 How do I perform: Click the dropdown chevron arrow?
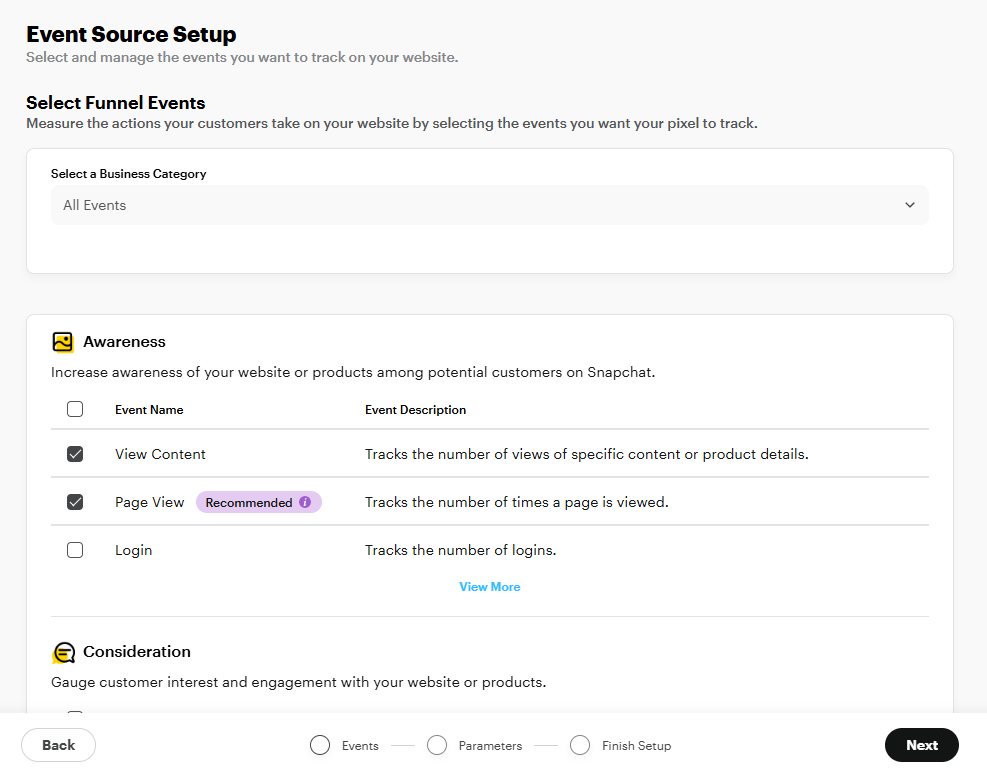pos(910,205)
